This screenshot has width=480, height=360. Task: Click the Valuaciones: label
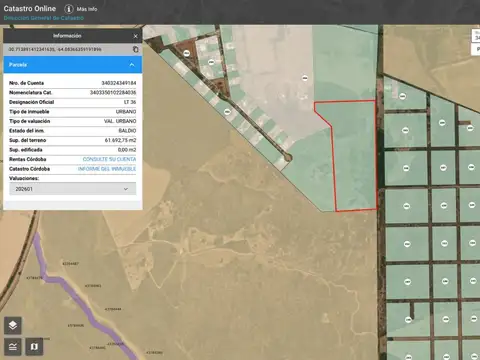(x=24, y=178)
